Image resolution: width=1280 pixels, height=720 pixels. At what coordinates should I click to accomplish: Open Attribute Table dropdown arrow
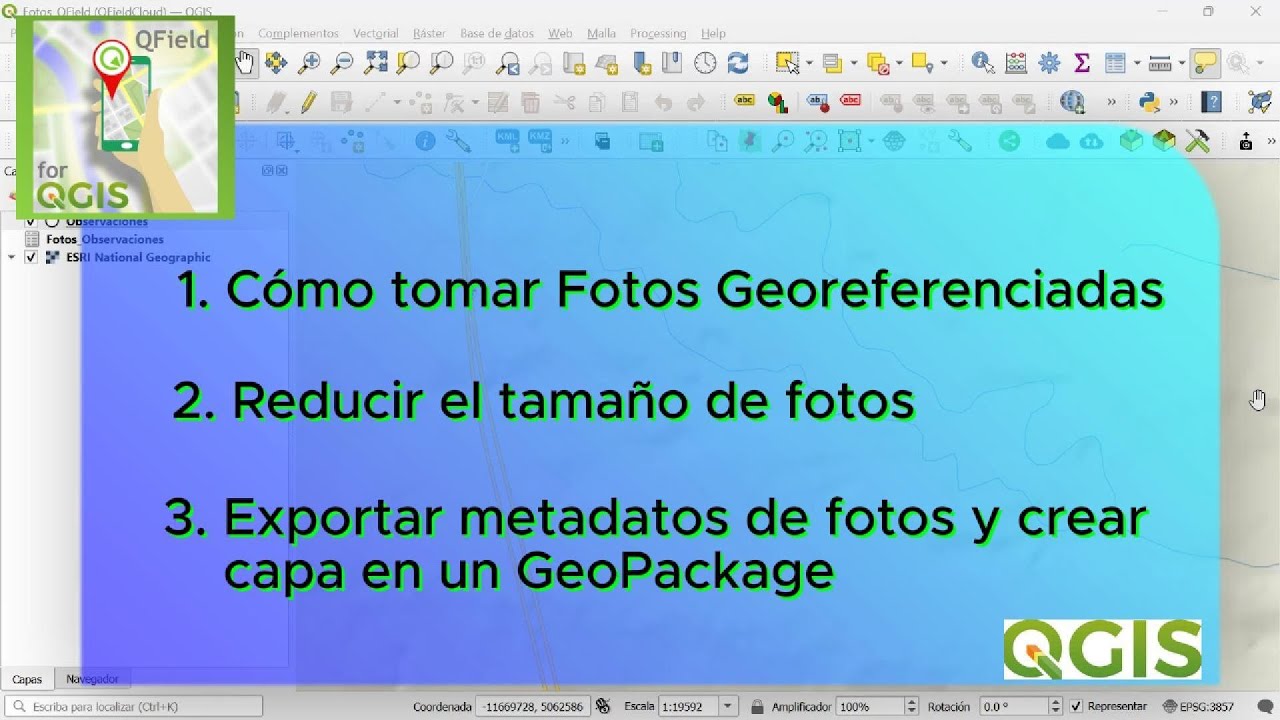[1137, 63]
